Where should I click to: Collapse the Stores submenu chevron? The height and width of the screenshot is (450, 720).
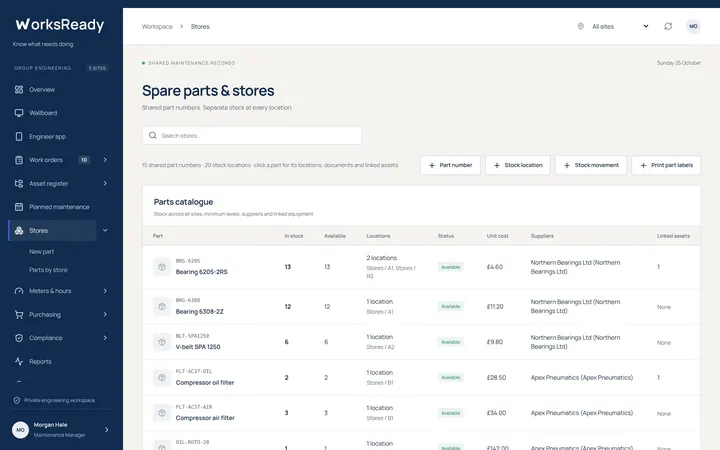(105, 231)
